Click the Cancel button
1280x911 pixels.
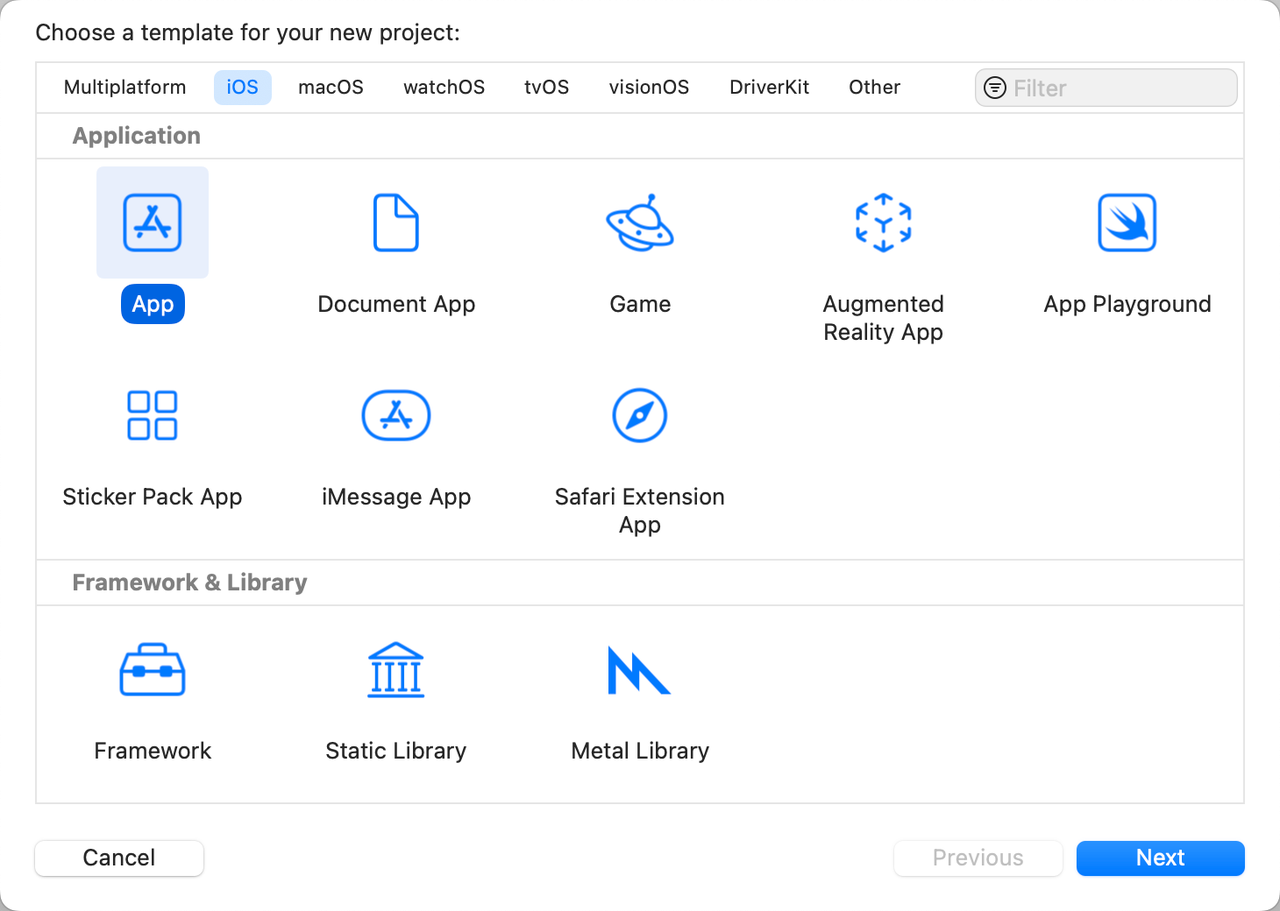click(119, 858)
